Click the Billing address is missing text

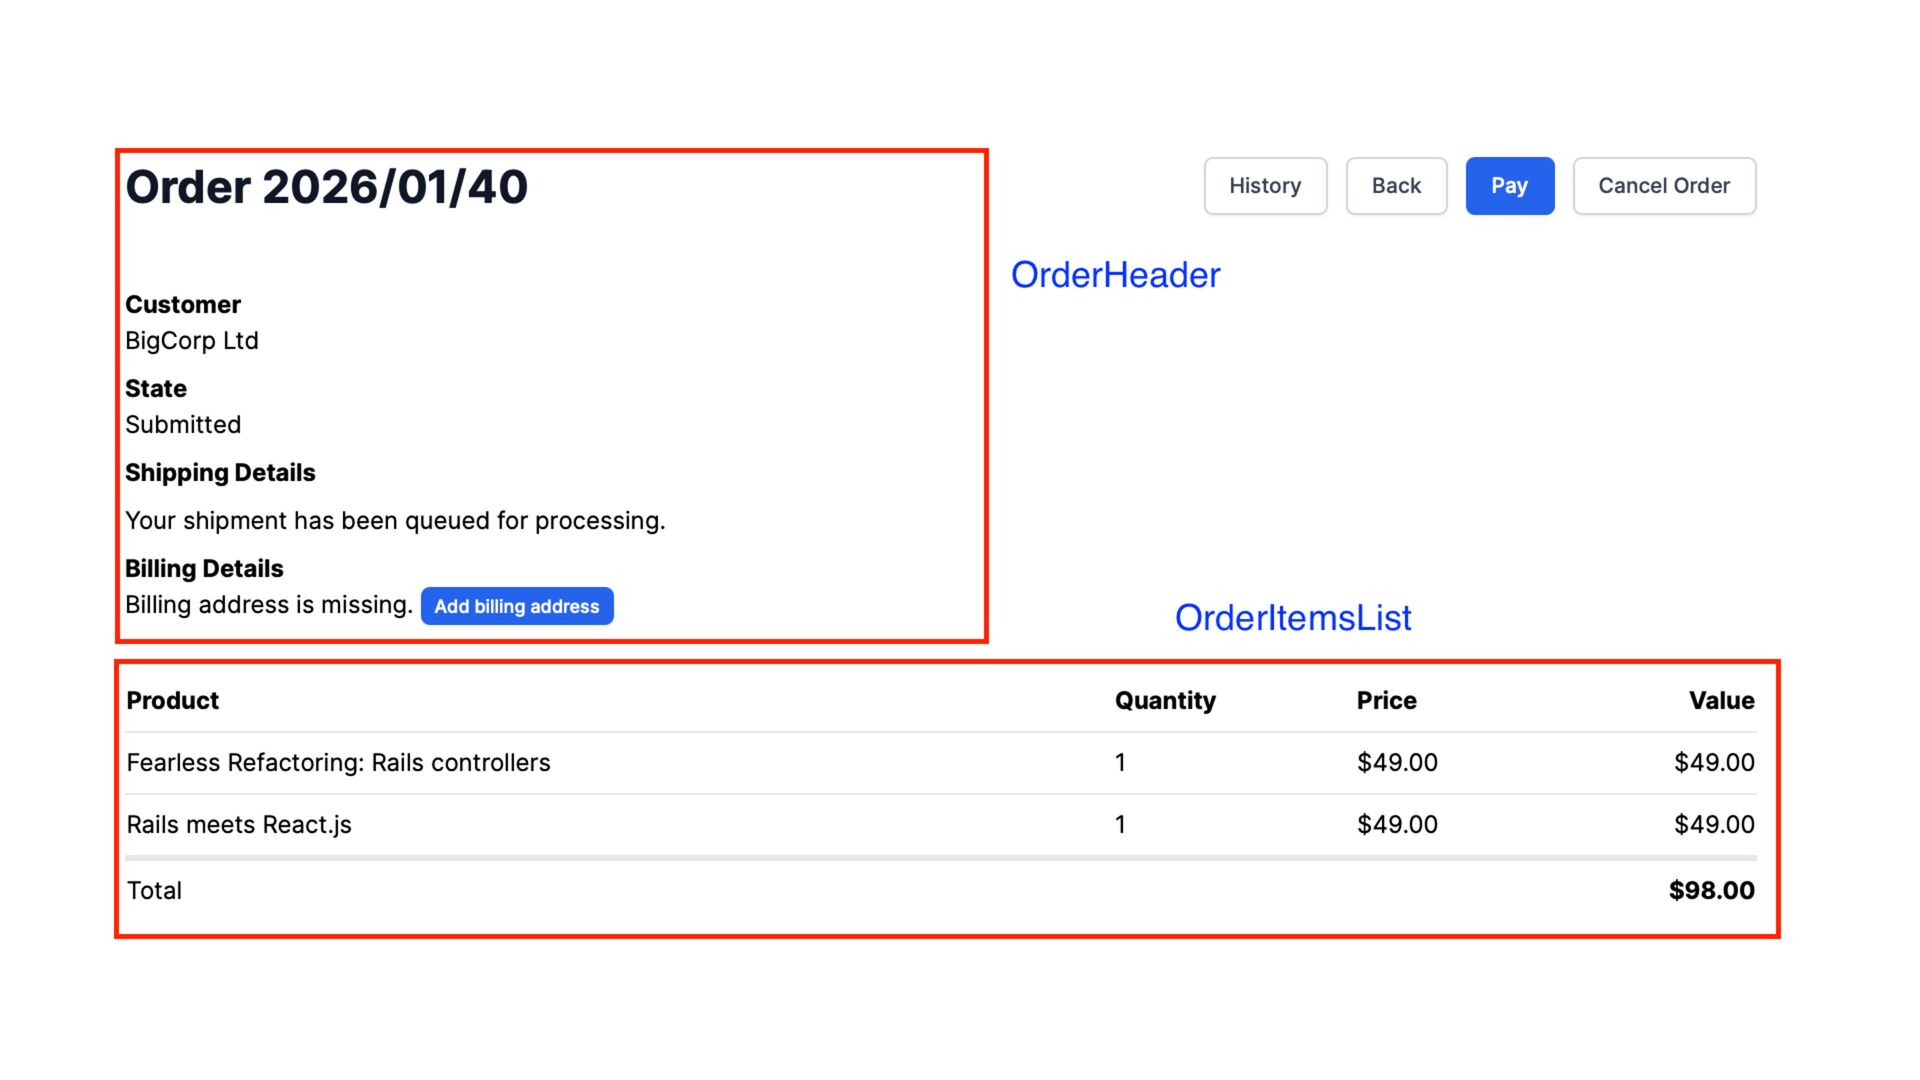pyautogui.click(x=268, y=605)
